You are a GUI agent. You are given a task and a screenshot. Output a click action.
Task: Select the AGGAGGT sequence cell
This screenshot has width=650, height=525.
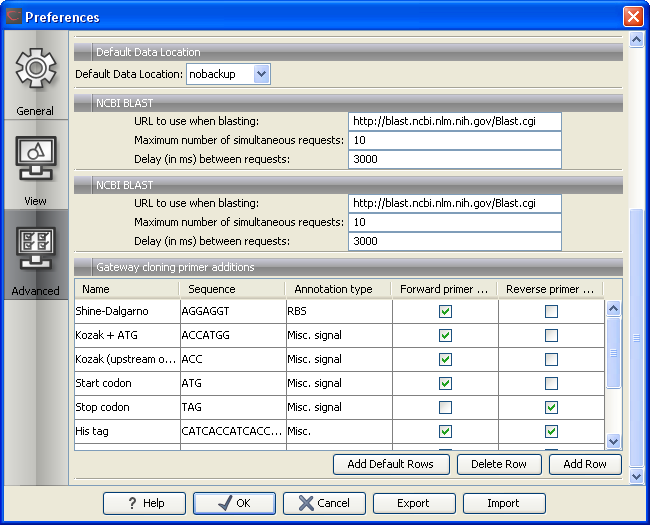pos(233,311)
